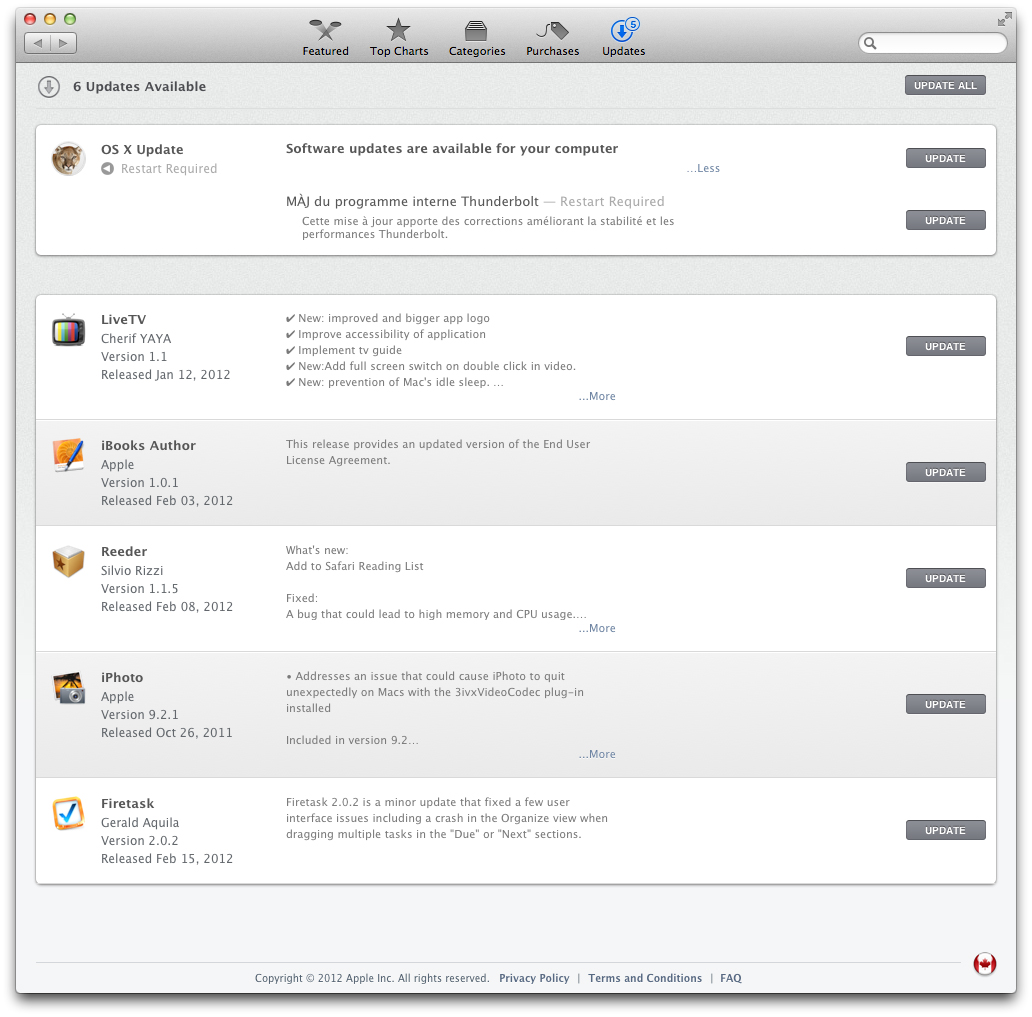Screen dimensions: 1032x1017
Task: Click the Firetask app title
Action: point(127,804)
